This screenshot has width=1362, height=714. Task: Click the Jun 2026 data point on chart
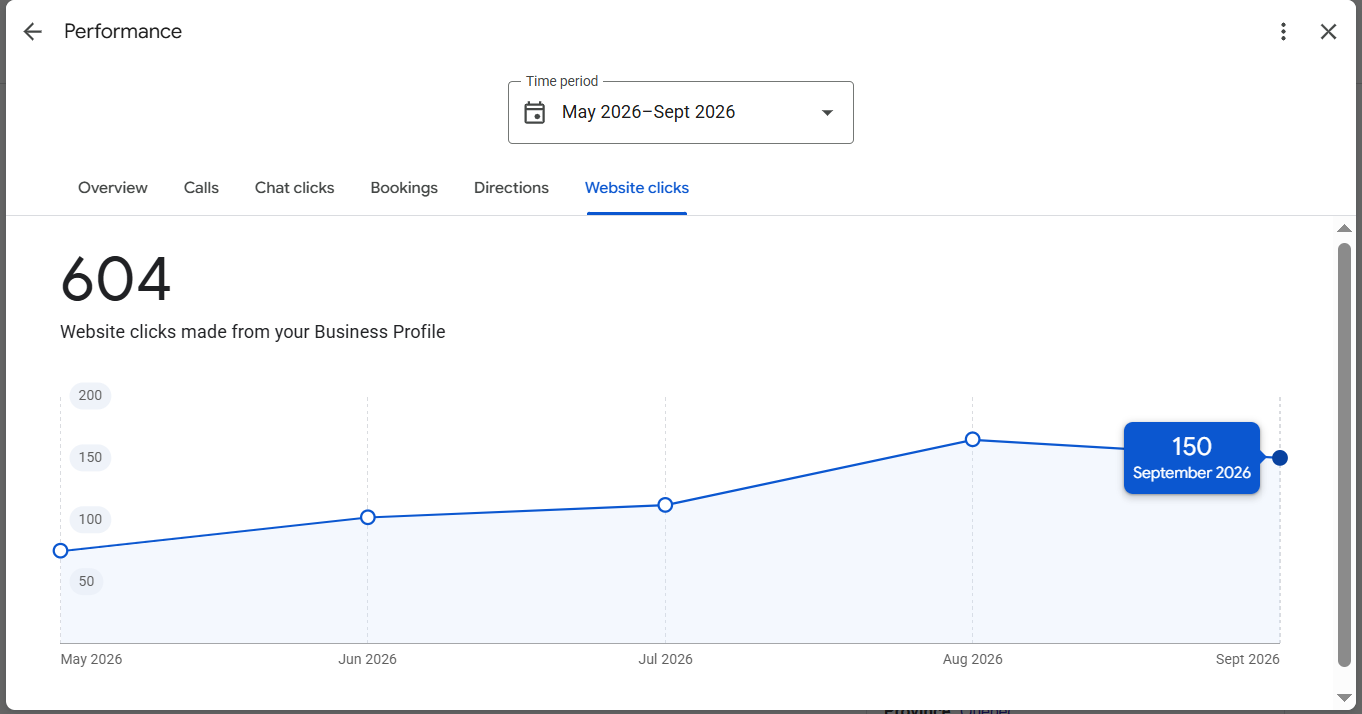point(368,517)
